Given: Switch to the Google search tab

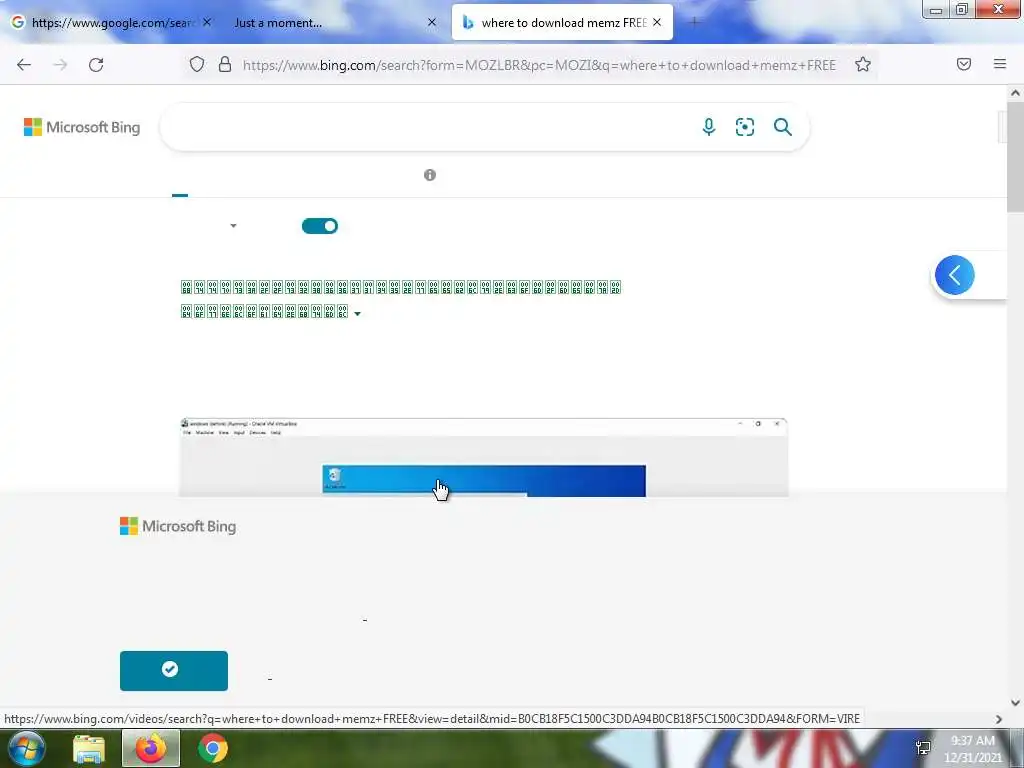Looking at the screenshot, I should pyautogui.click(x=112, y=22).
